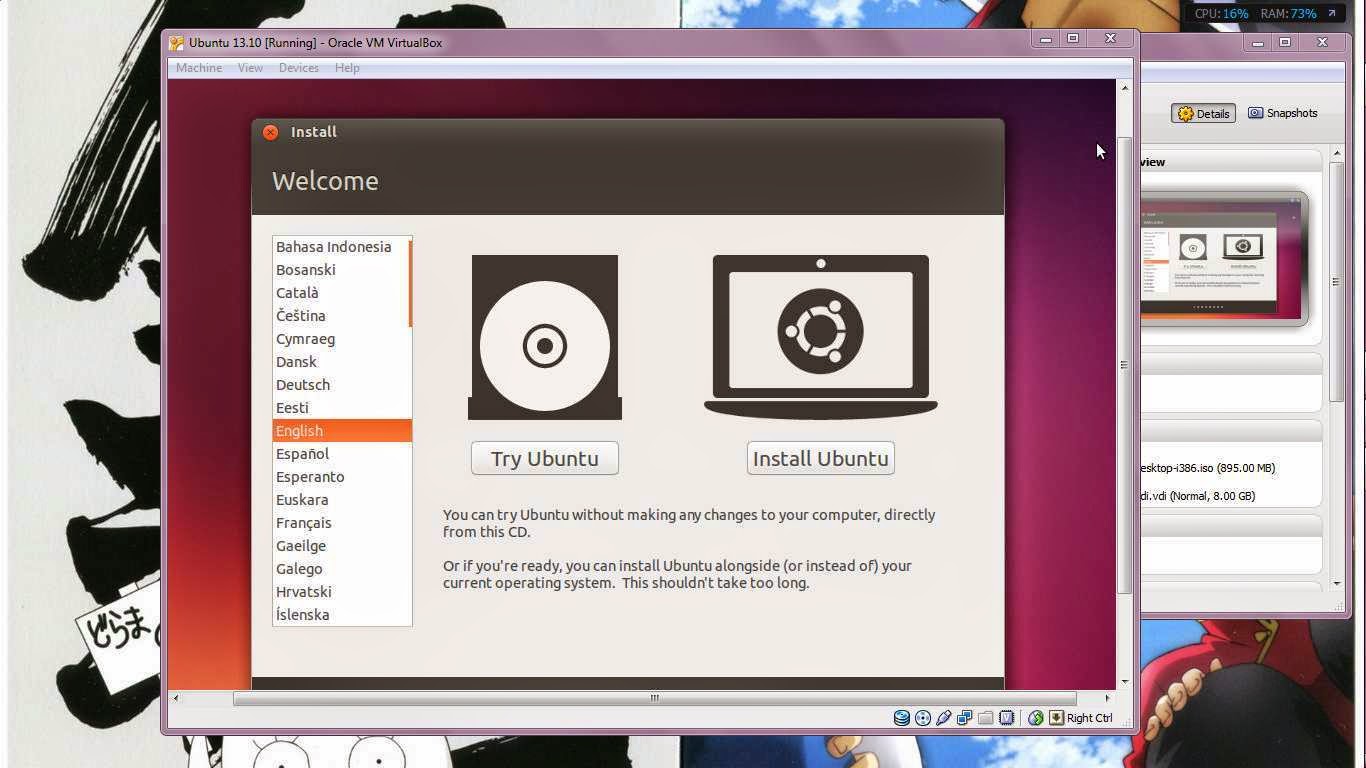Select Eesti language
The width and height of the screenshot is (1366, 768).
pos(341,408)
